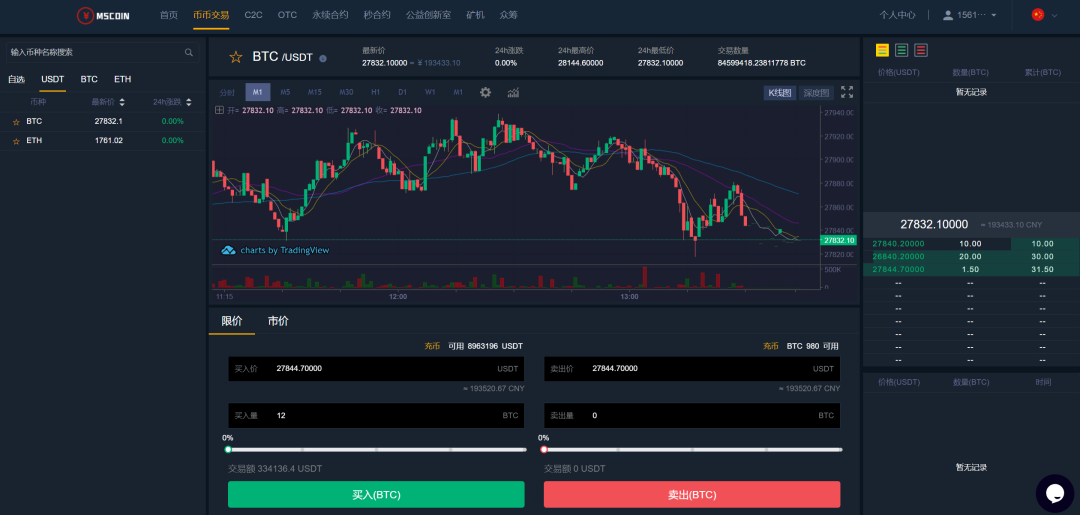Show buy and sell order book view (yellow icon)
The width and height of the screenshot is (1080, 515).
click(882, 50)
